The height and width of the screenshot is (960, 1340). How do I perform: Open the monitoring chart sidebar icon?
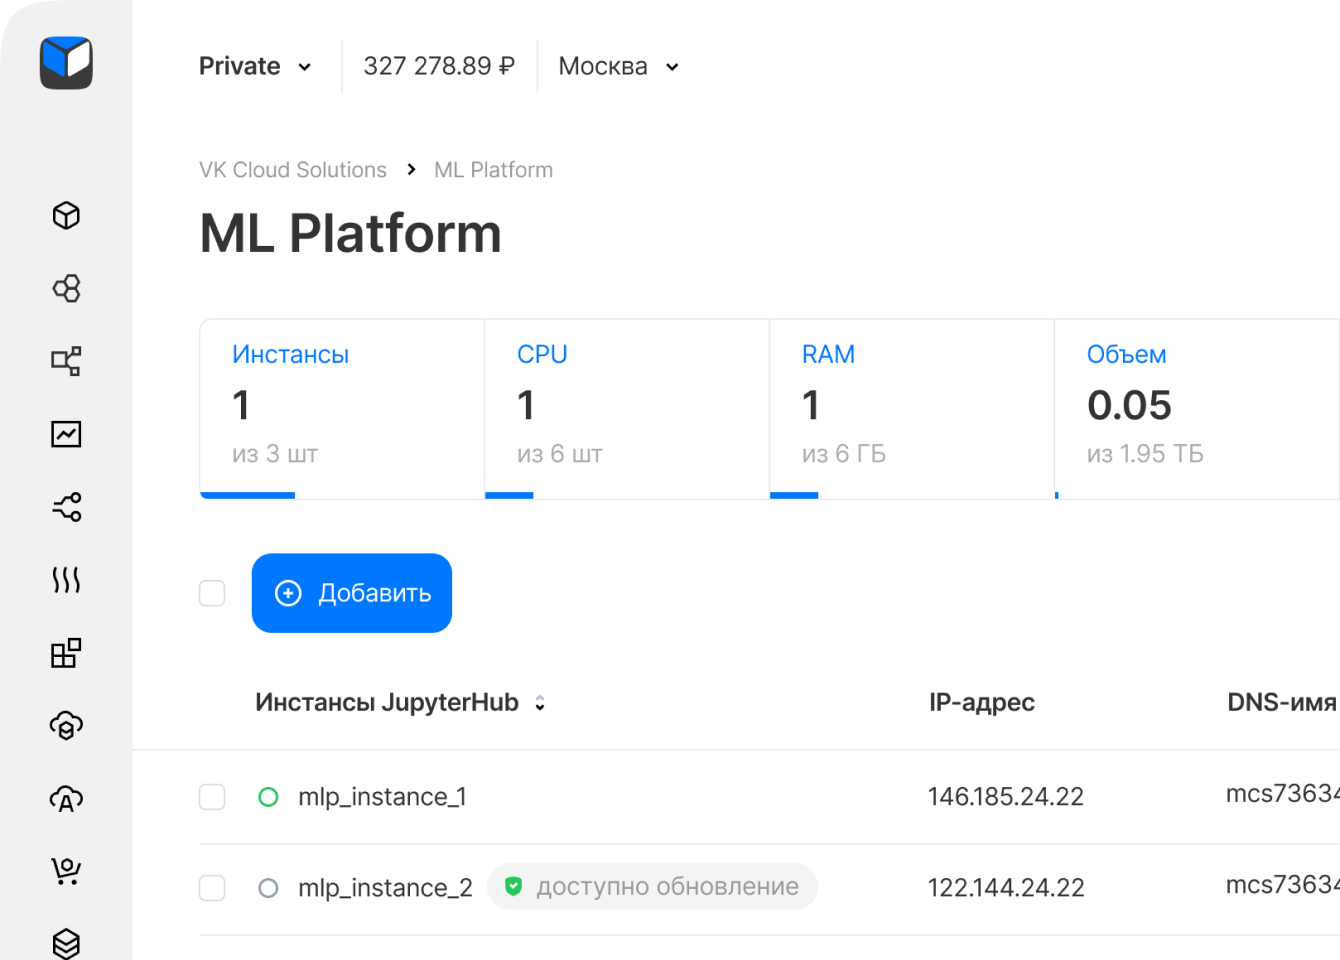pos(66,434)
